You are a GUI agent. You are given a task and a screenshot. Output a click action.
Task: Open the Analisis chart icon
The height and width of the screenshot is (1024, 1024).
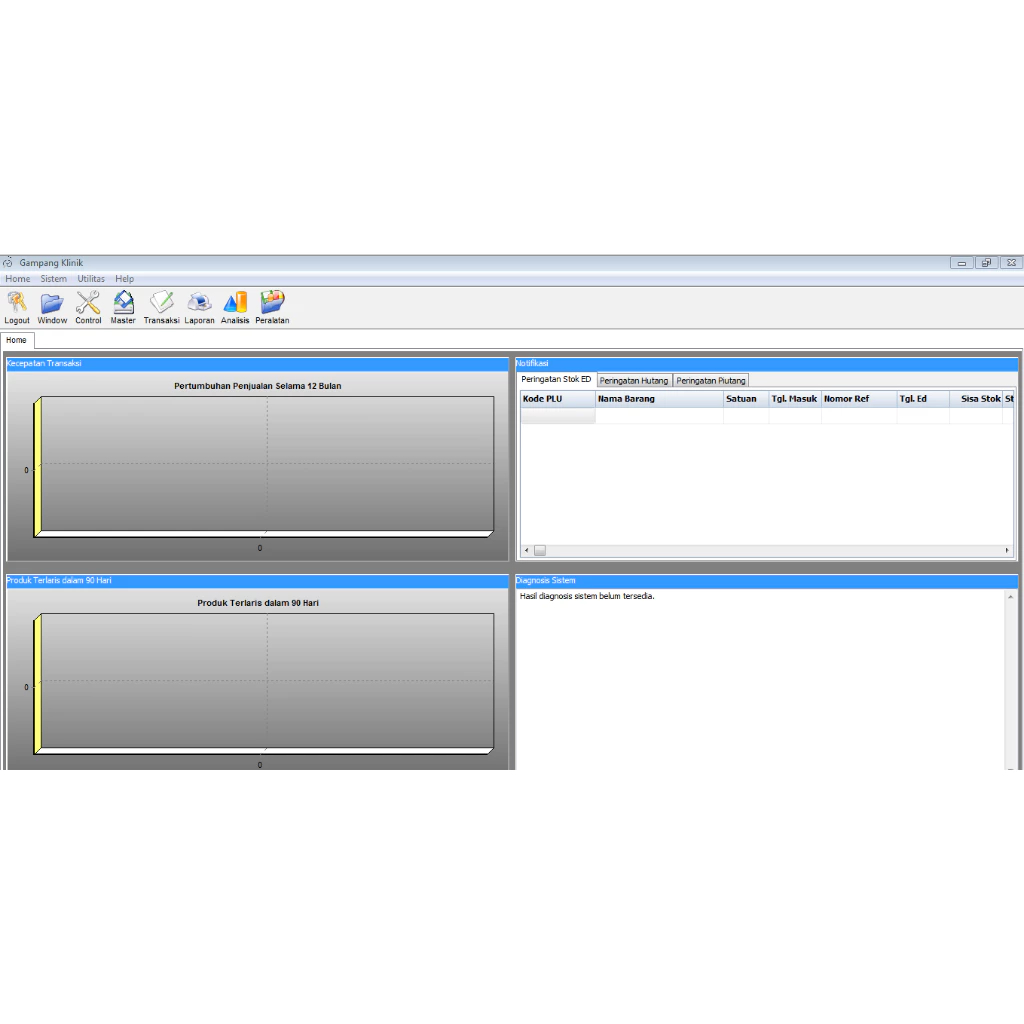(235, 303)
